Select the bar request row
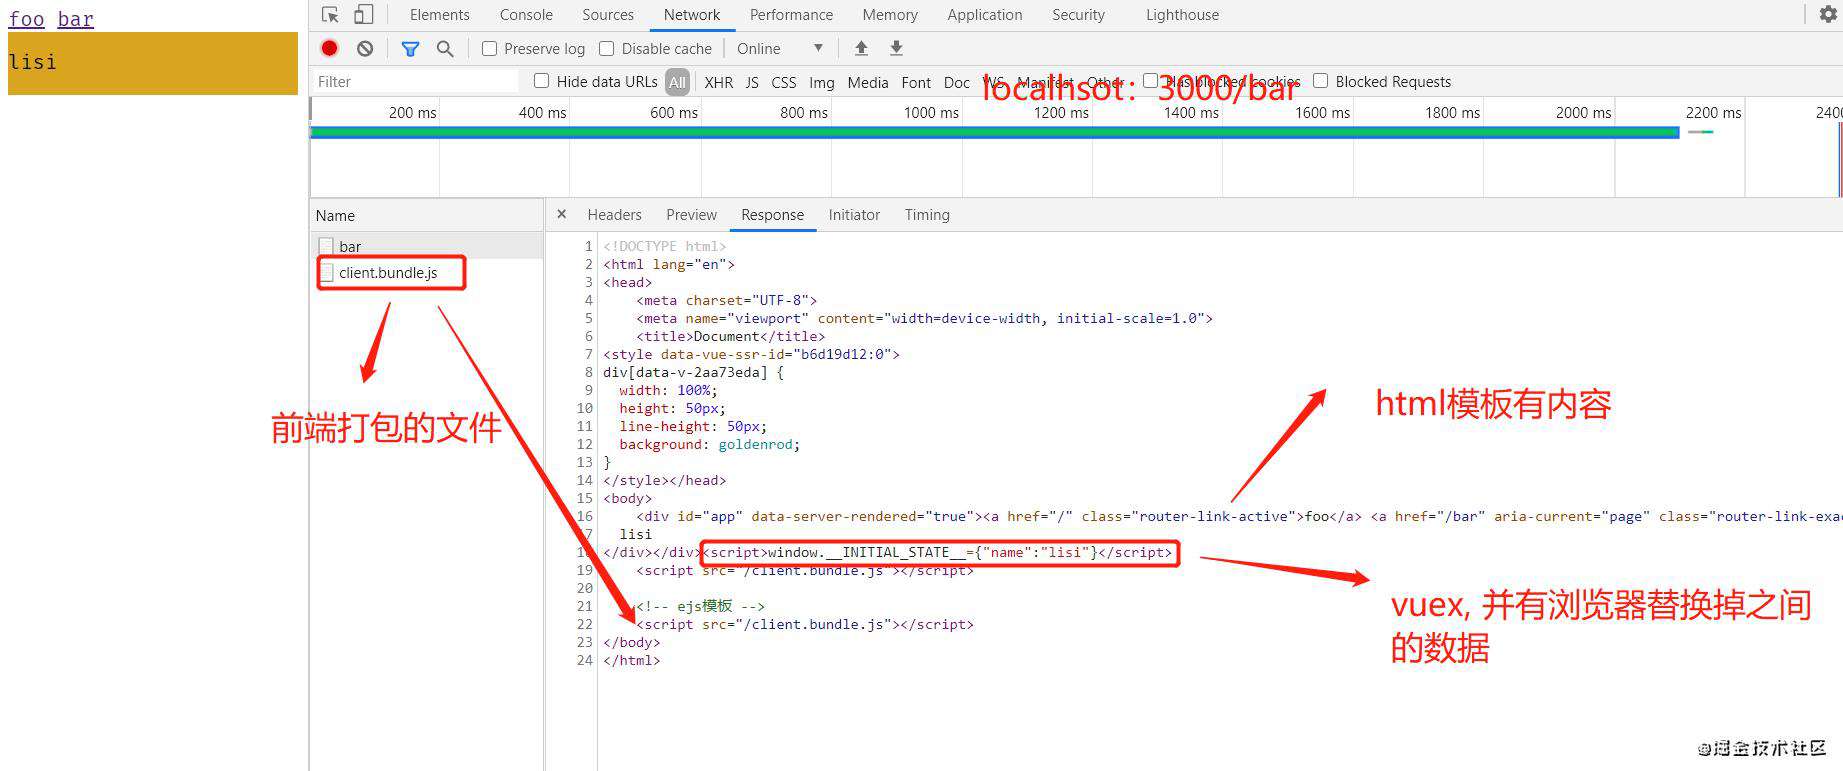 426,246
